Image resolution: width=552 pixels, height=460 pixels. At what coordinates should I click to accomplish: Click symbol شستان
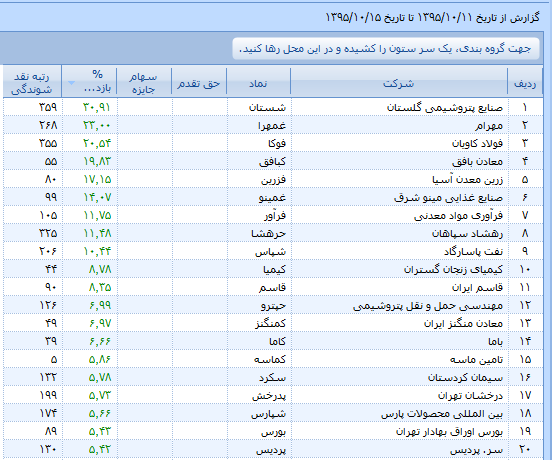coord(268,107)
